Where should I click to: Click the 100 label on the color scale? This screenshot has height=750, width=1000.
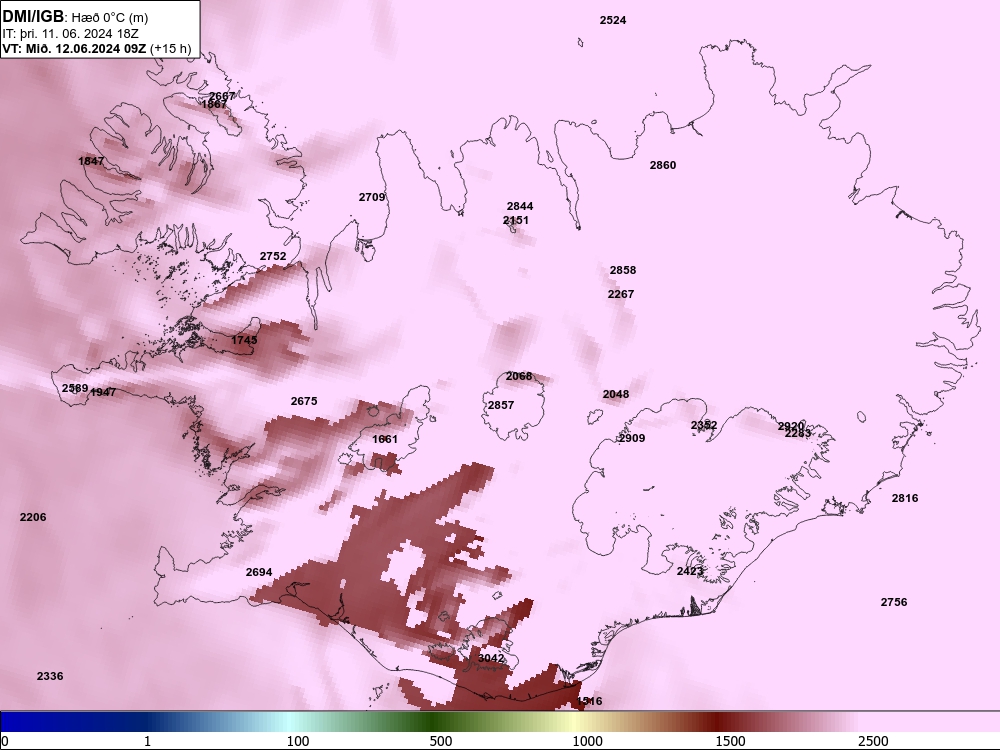click(298, 741)
